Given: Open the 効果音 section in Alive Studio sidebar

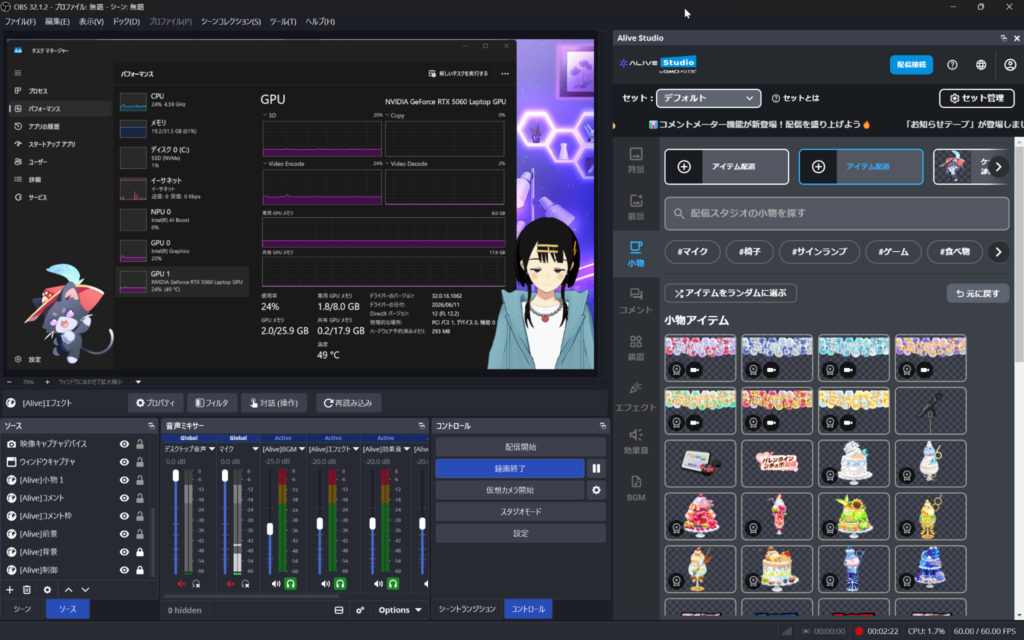Looking at the screenshot, I should (635, 442).
